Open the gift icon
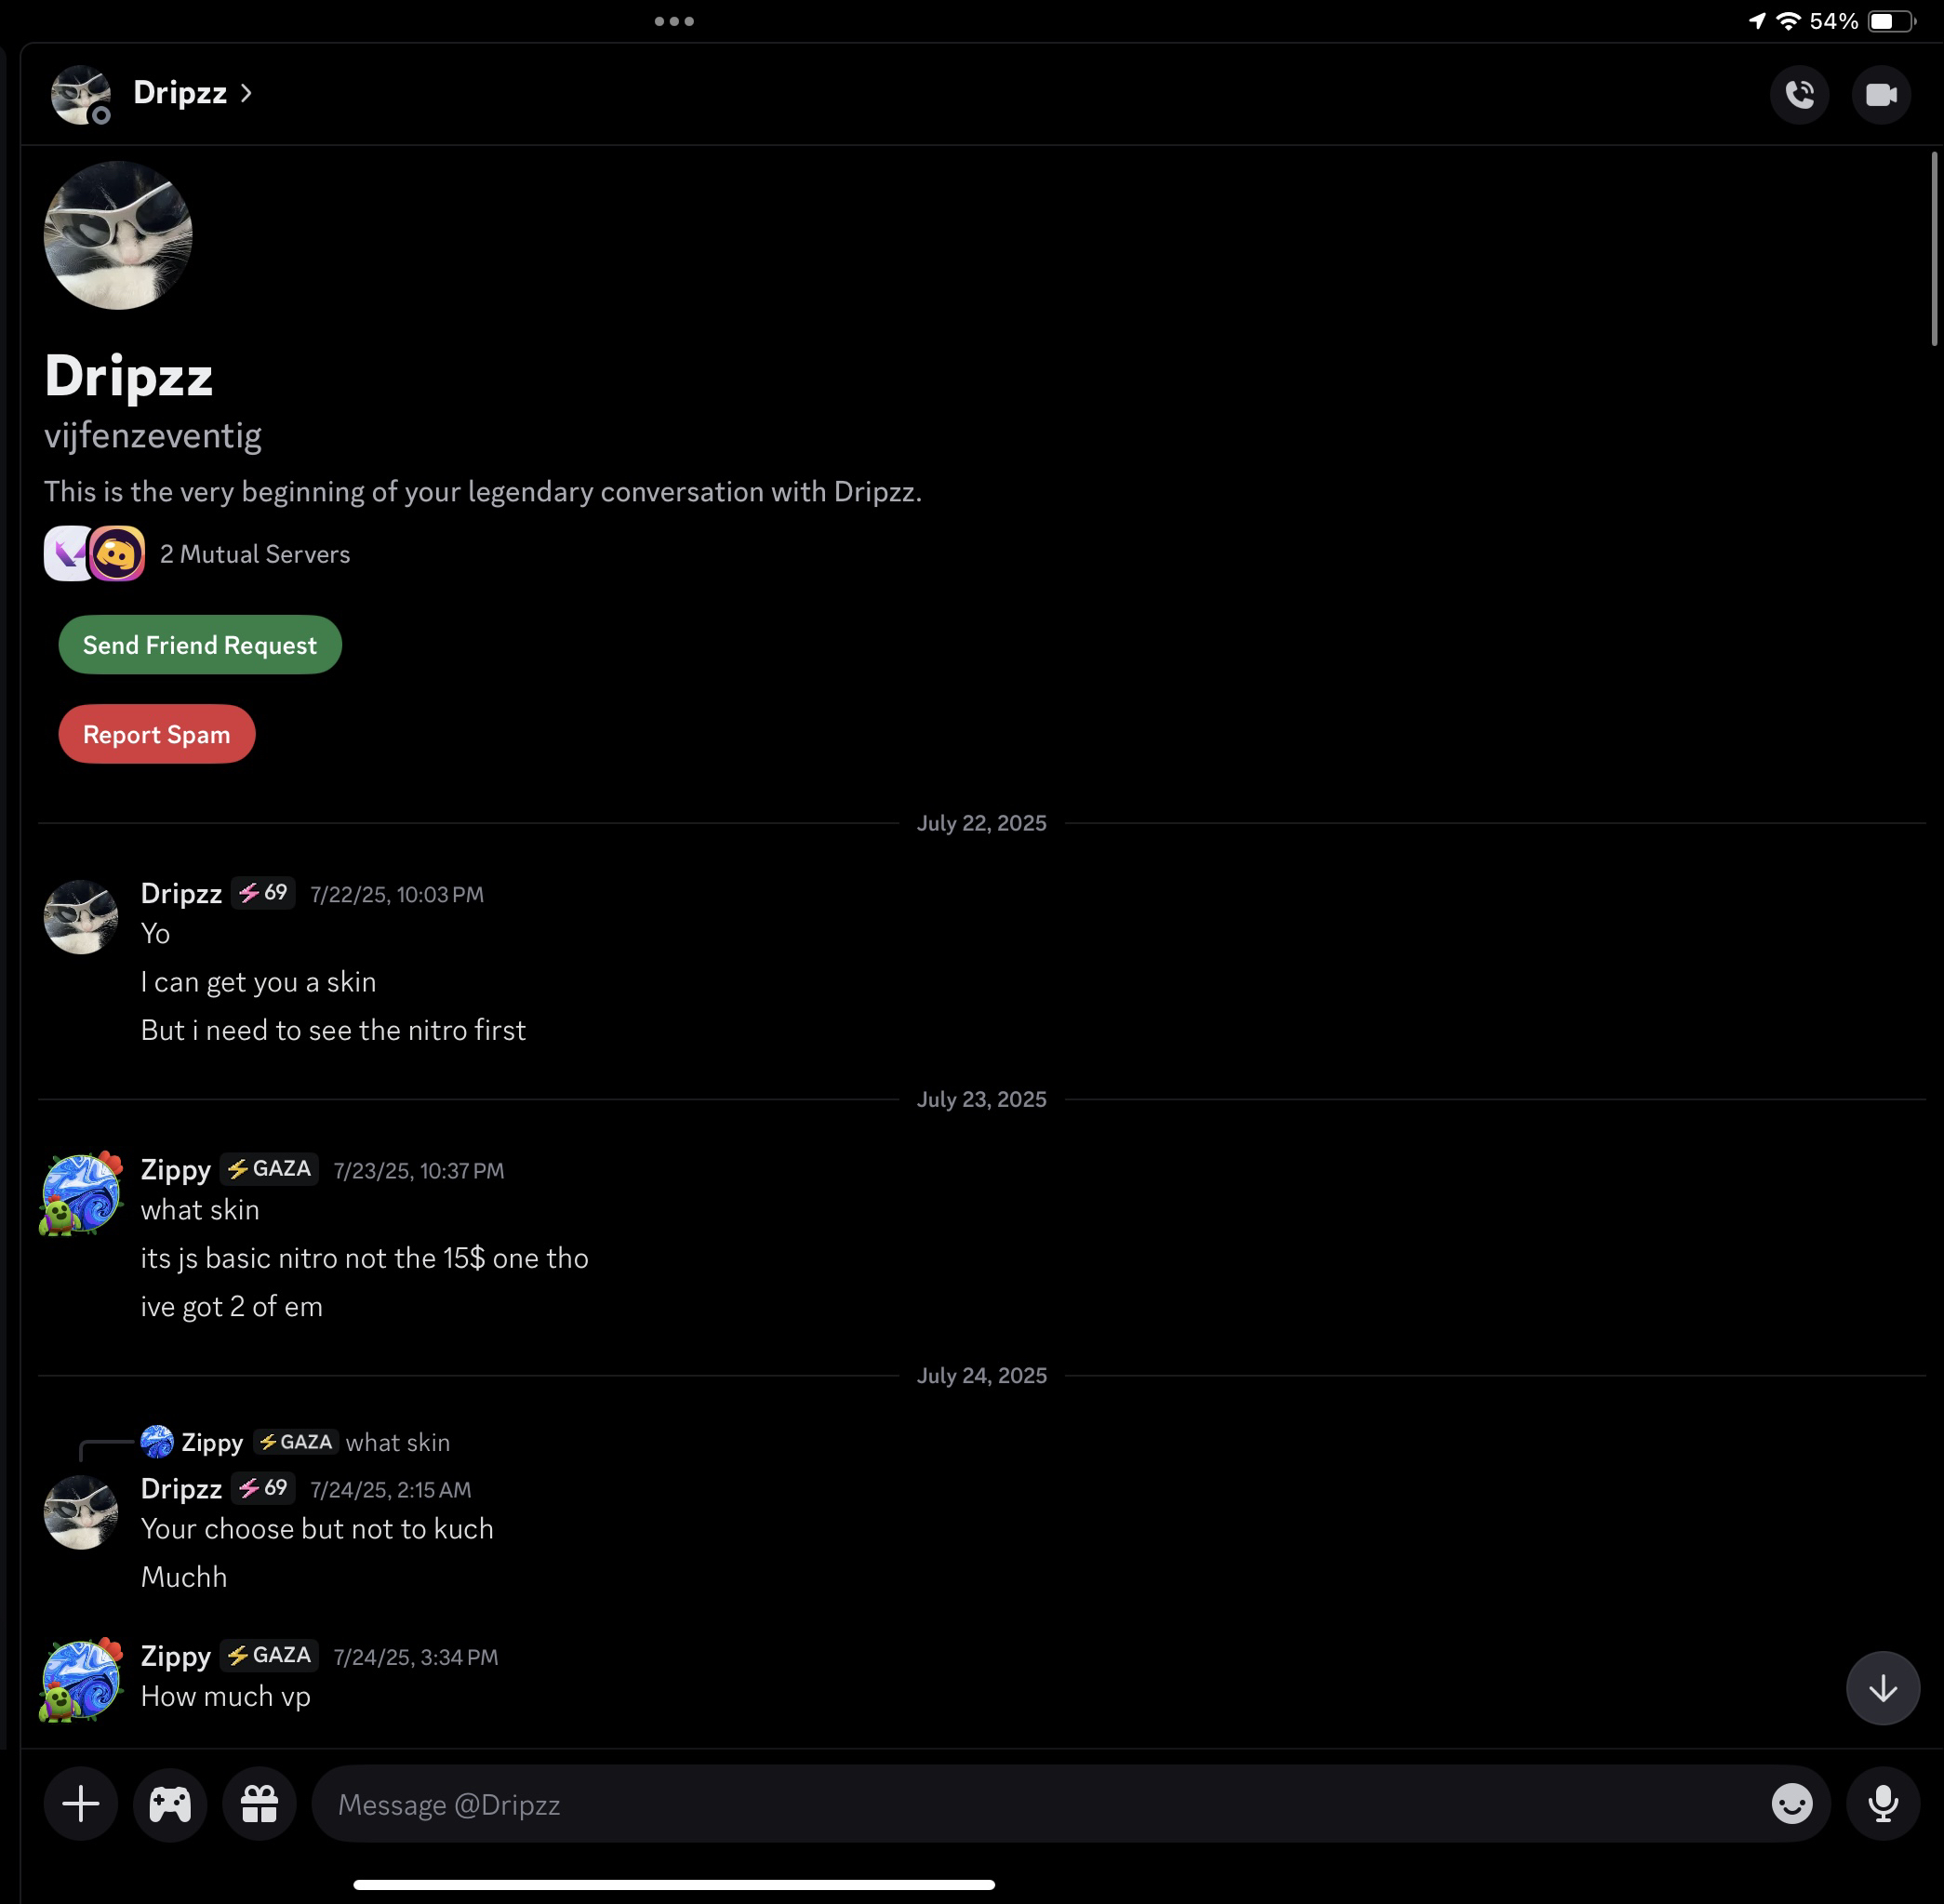Viewport: 1944px width, 1904px height. (259, 1804)
